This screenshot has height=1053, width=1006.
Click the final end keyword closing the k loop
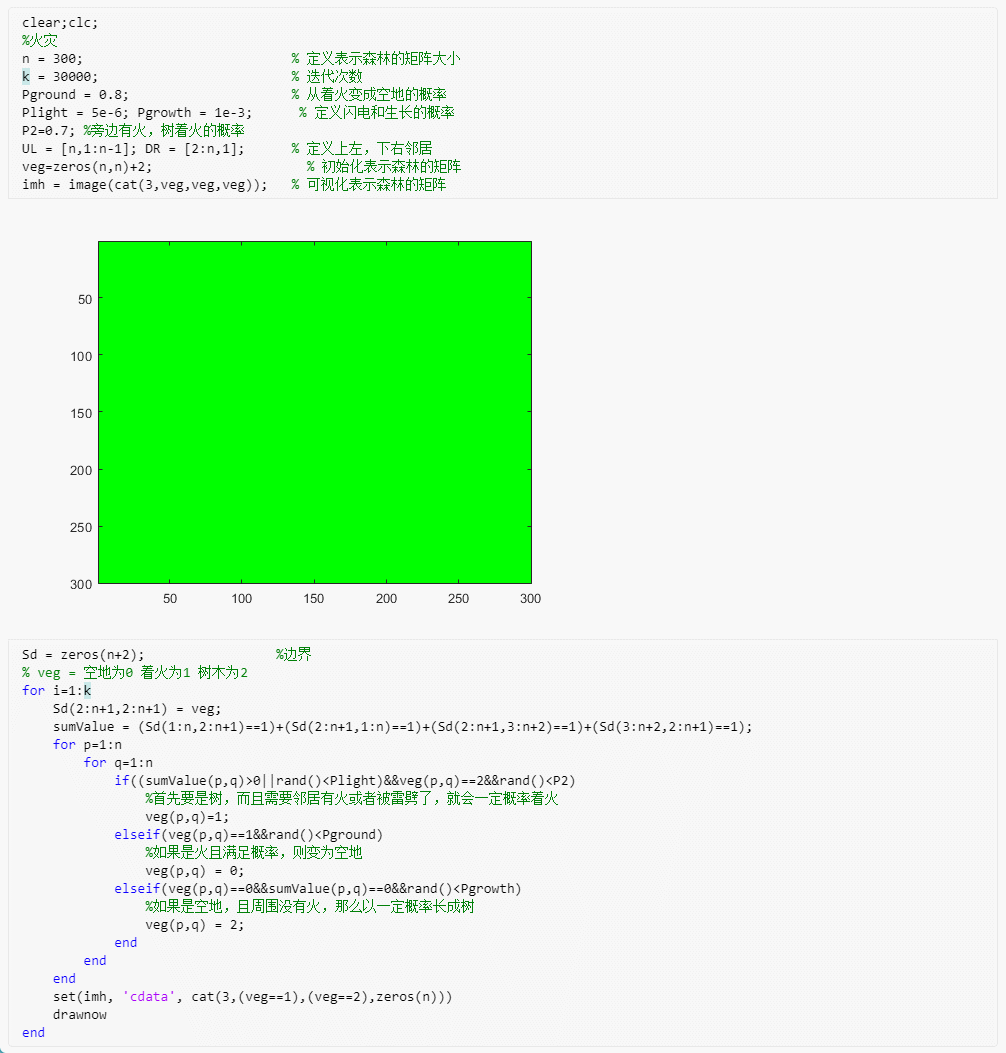click(32, 1032)
